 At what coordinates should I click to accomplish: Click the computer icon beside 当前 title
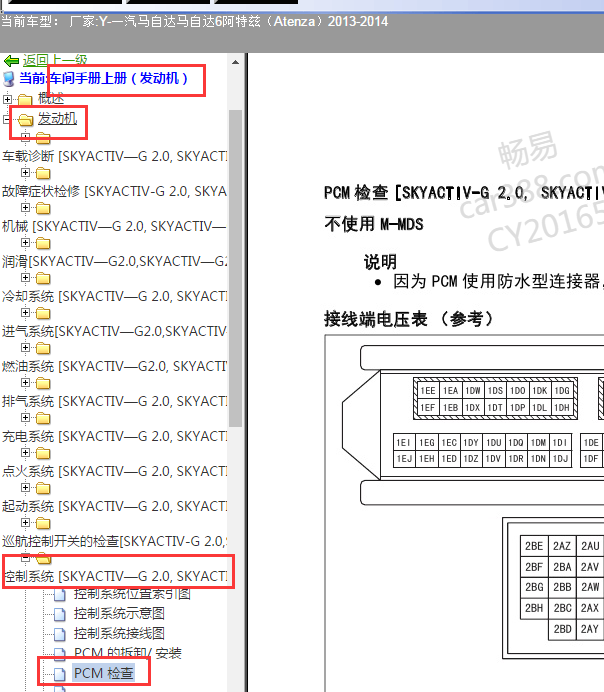(9, 79)
